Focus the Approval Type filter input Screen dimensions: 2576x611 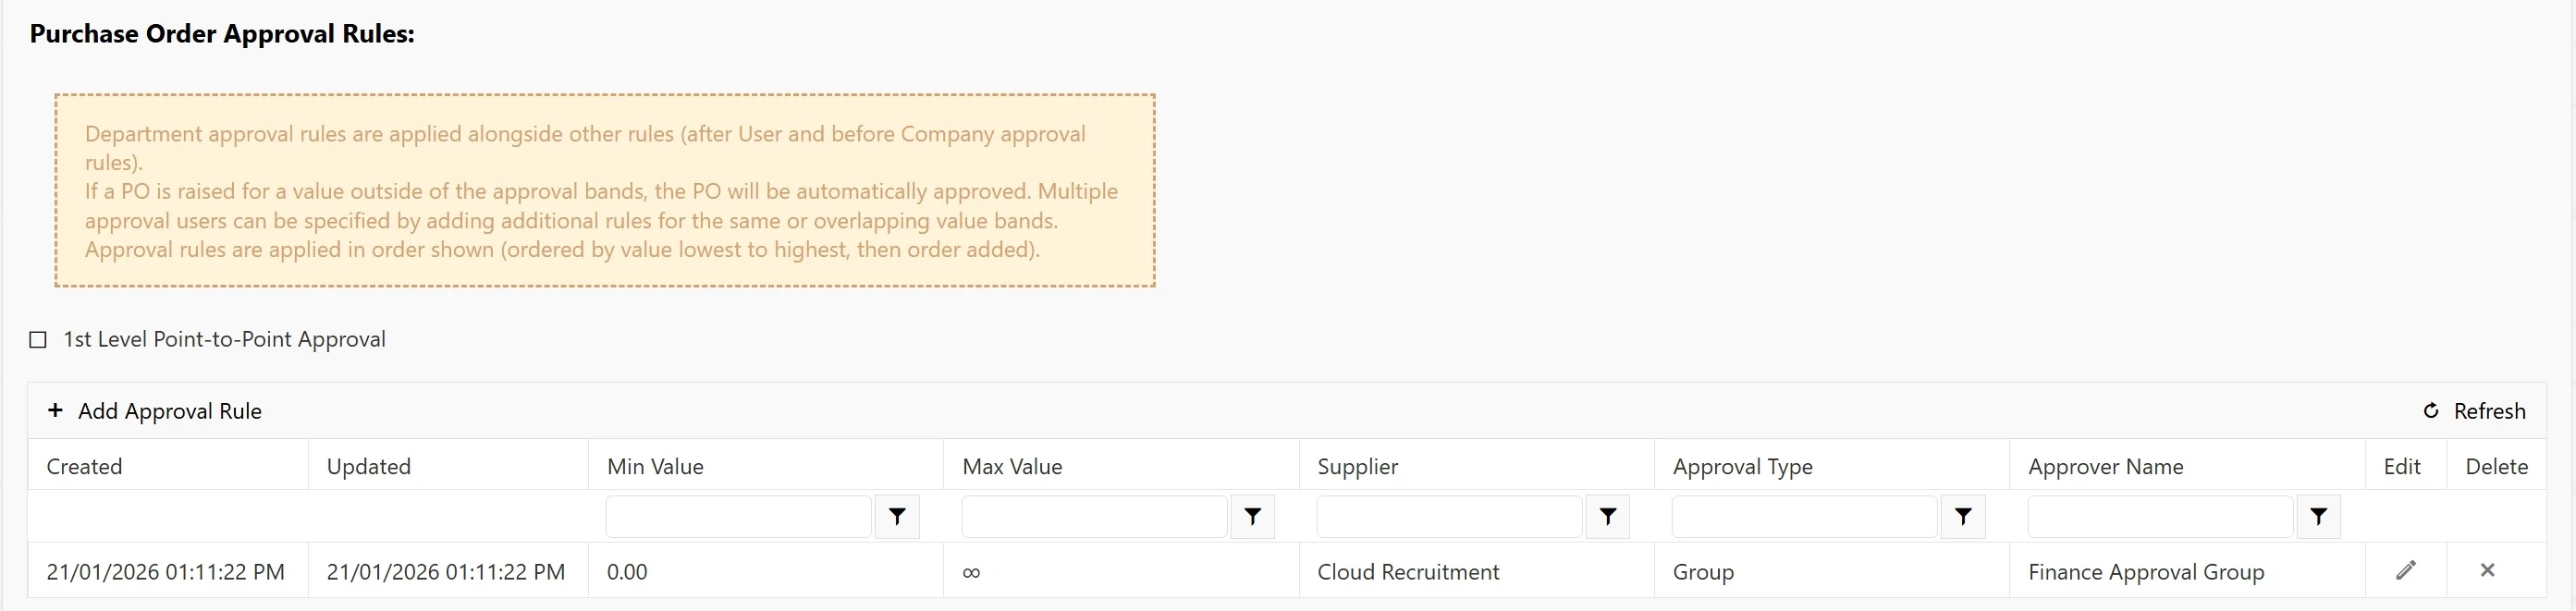[1804, 517]
